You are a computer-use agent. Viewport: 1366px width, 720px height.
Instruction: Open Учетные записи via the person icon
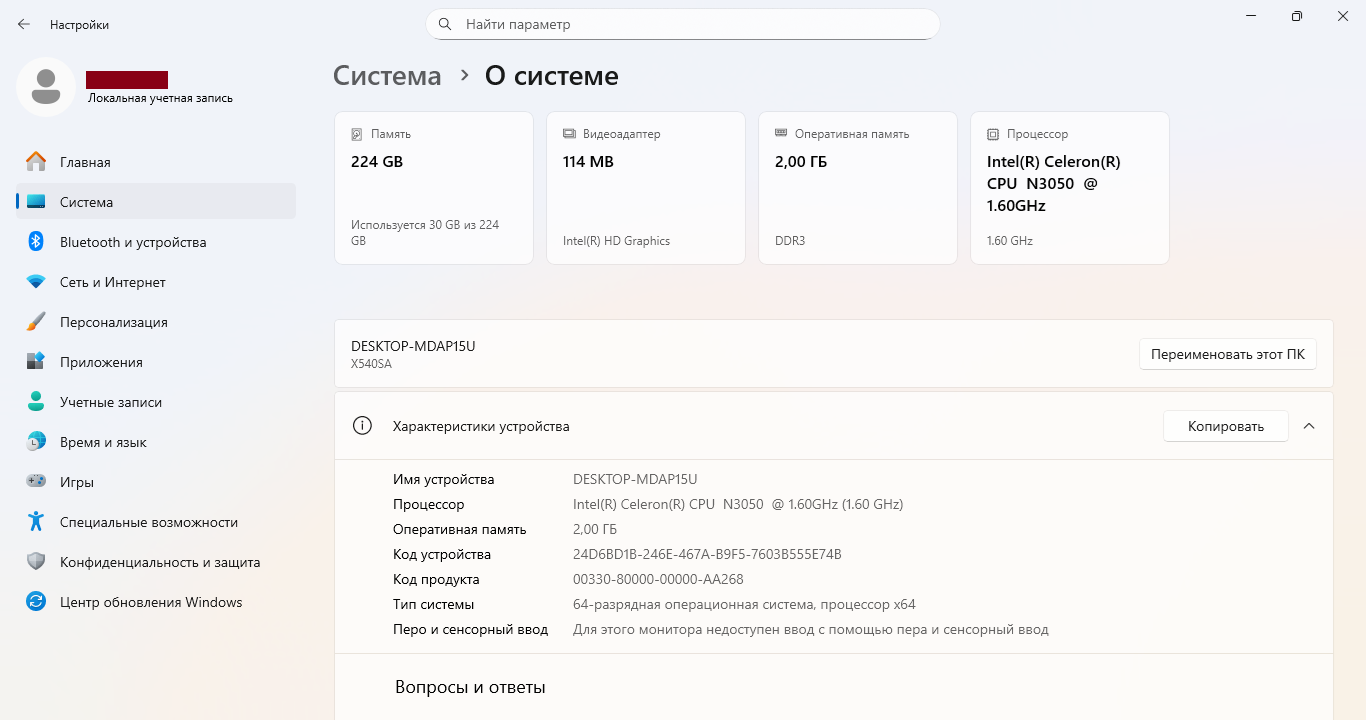pos(36,402)
